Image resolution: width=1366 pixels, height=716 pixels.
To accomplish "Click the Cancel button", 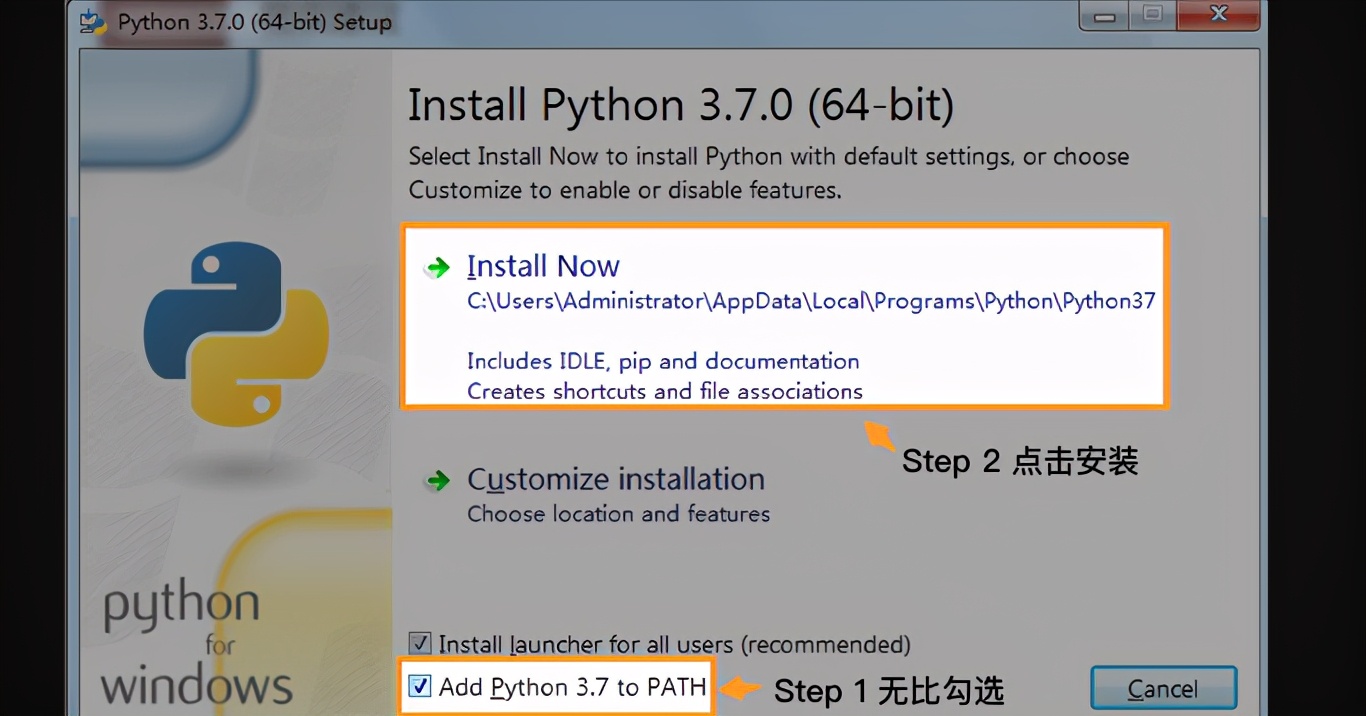I will (1163, 689).
